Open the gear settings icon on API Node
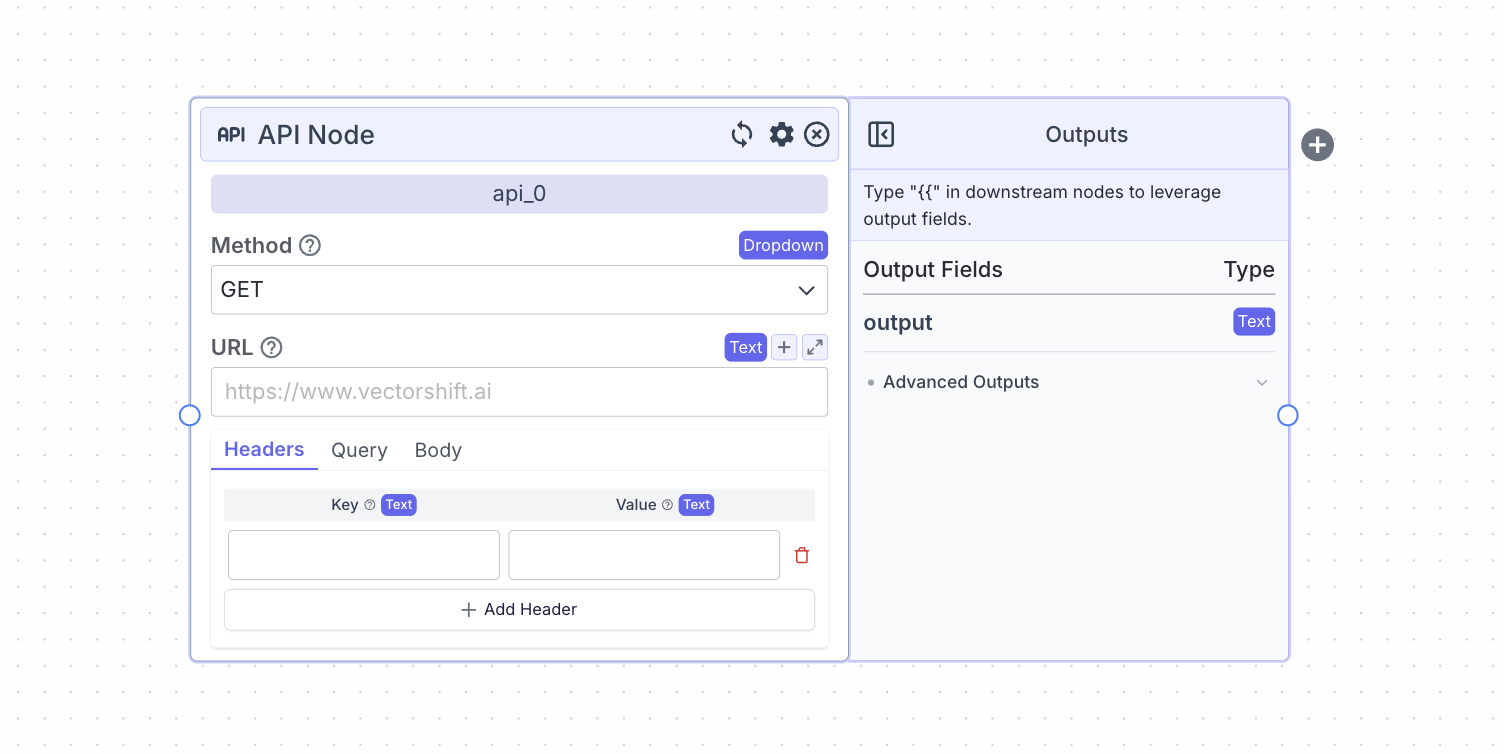1504x754 pixels. [x=781, y=134]
